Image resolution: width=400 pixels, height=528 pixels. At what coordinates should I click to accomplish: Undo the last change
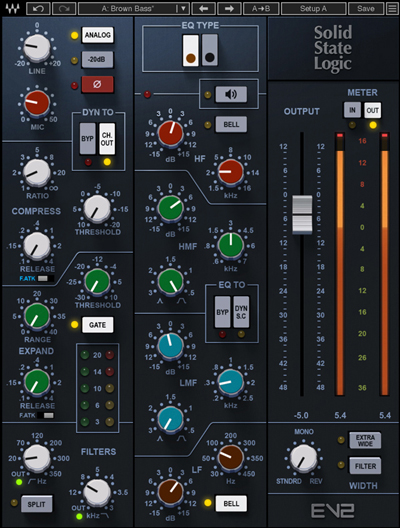tap(38, 8)
